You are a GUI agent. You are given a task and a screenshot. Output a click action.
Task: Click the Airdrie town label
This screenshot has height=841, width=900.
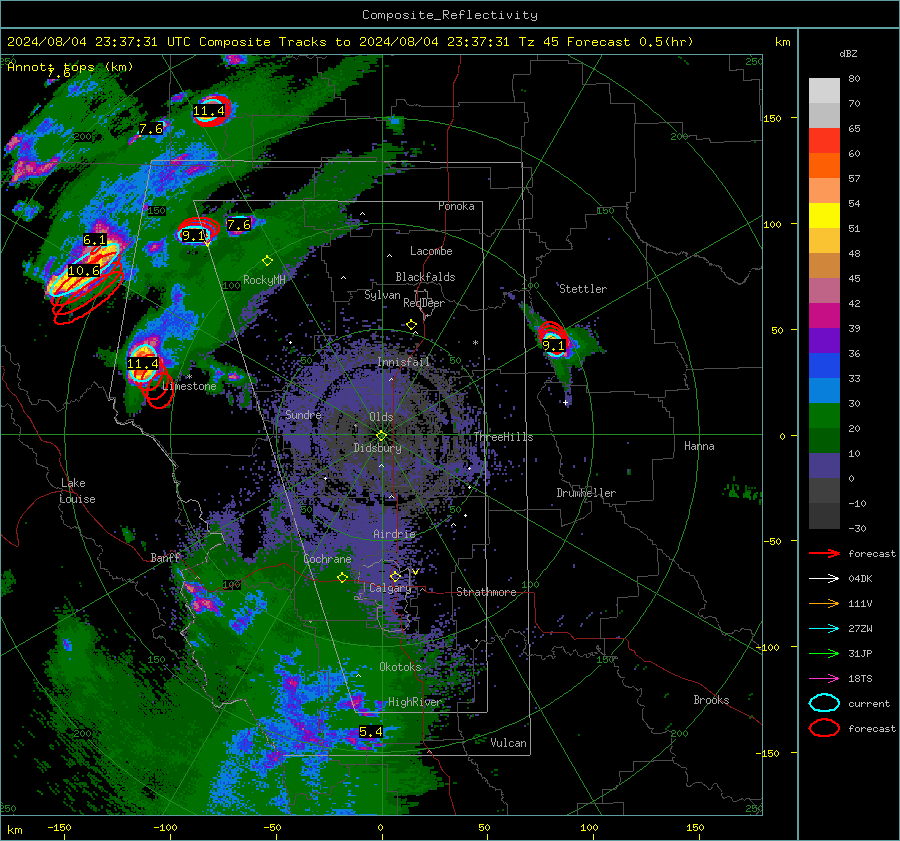394,534
